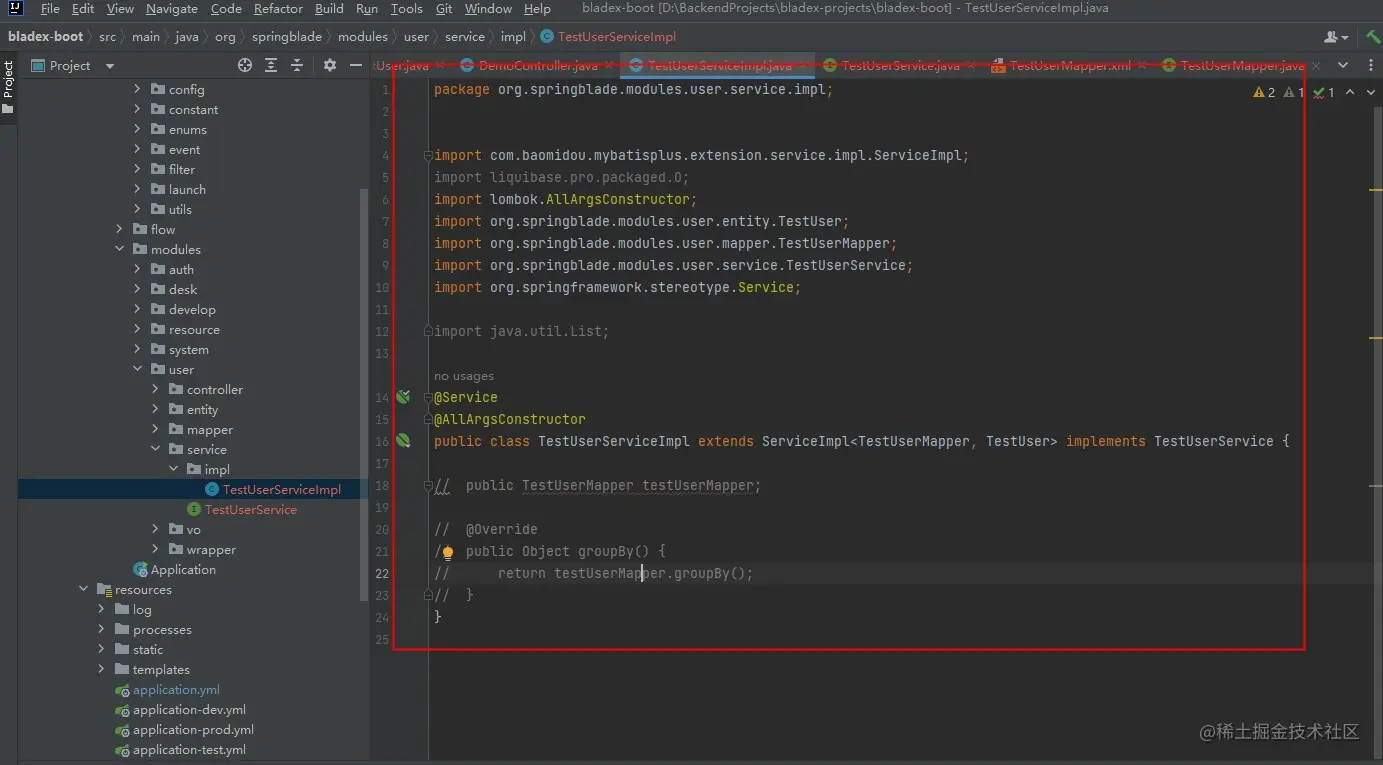Open the editor tabs kebab menu
The height and width of the screenshot is (765, 1383).
(x=1369, y=65)
